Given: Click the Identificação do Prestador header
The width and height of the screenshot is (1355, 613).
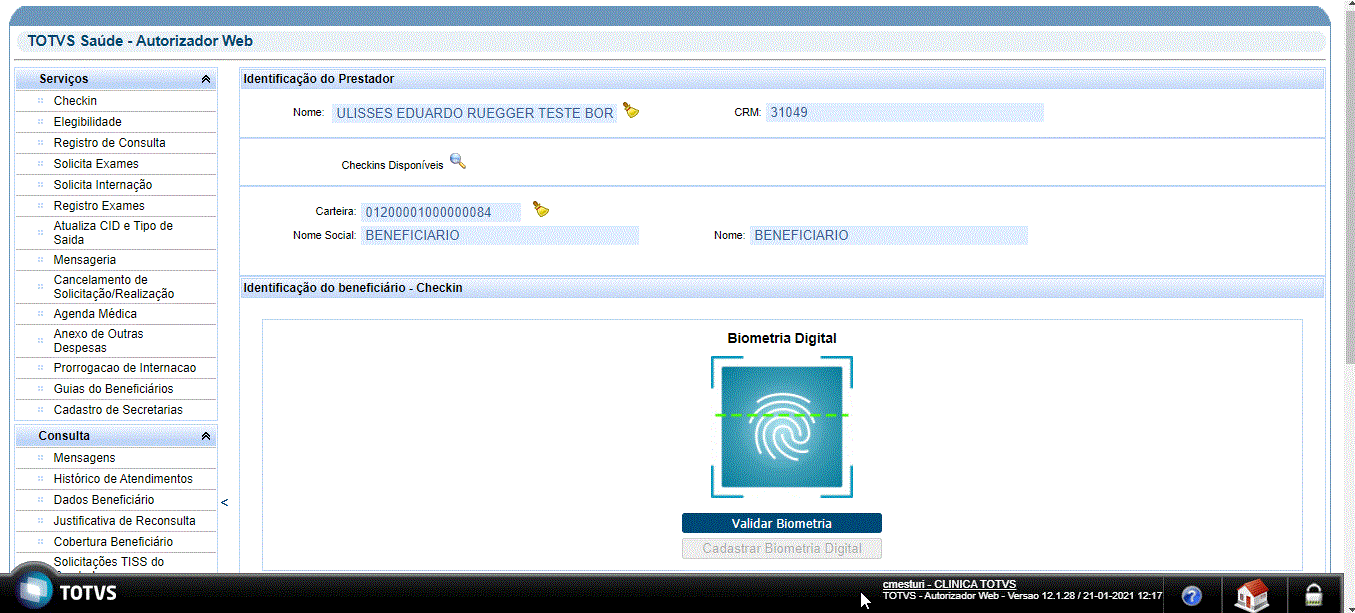Looking at the screenshot, I should coord(319,79).
